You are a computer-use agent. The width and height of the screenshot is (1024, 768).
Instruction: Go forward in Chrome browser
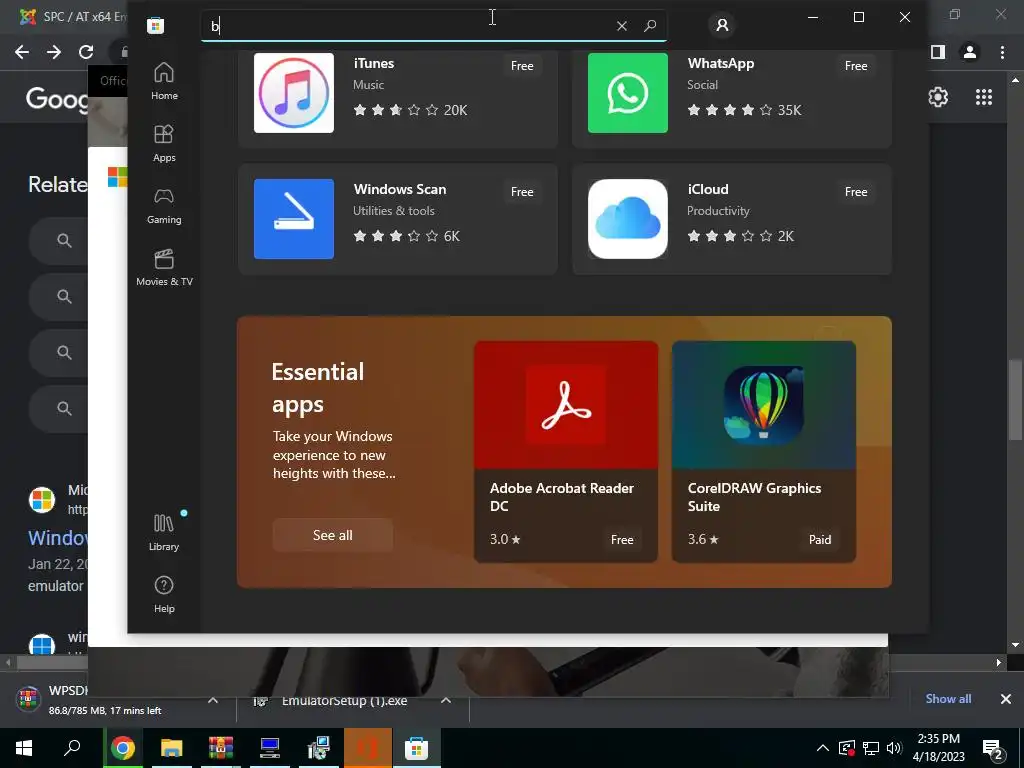click(x=54, y=52)
